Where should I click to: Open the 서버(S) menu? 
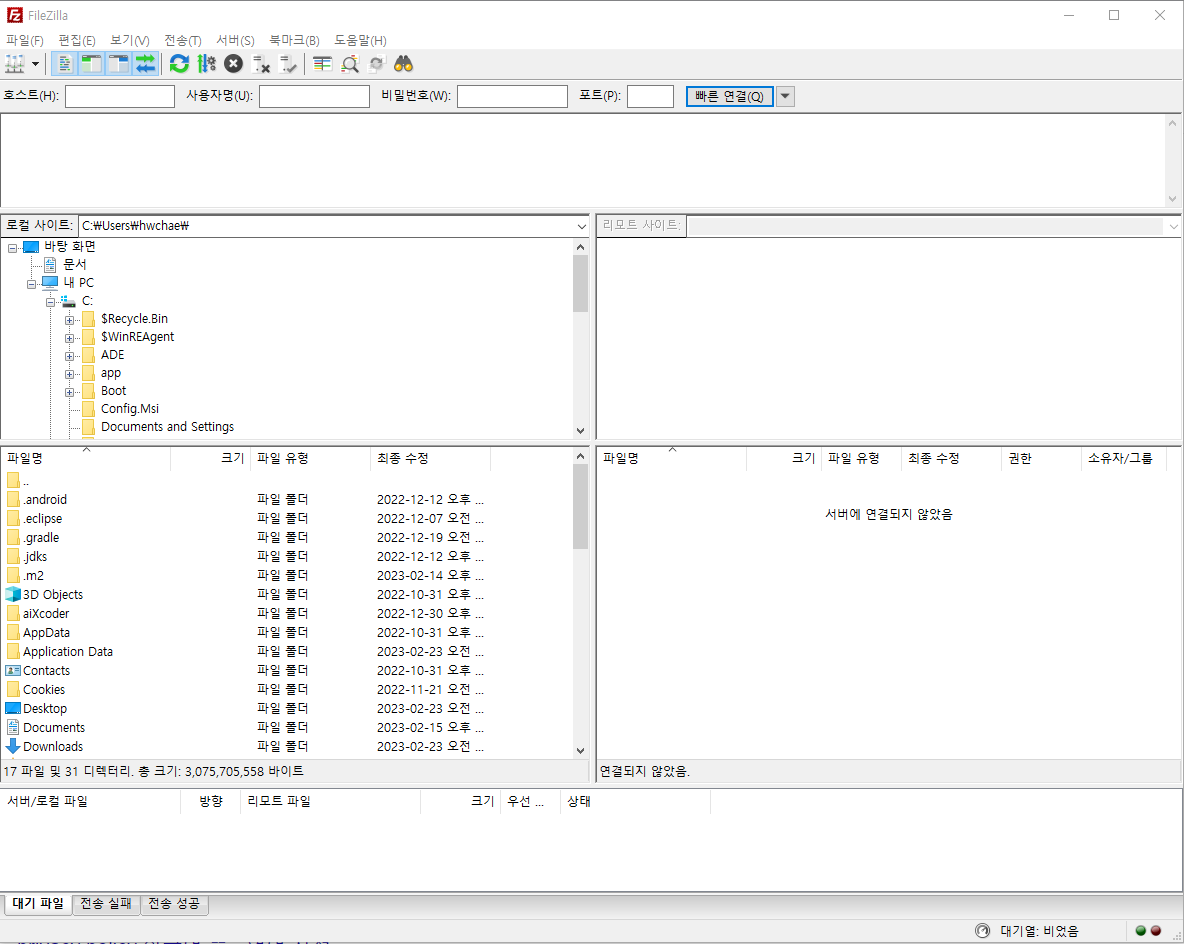[235, 40]
